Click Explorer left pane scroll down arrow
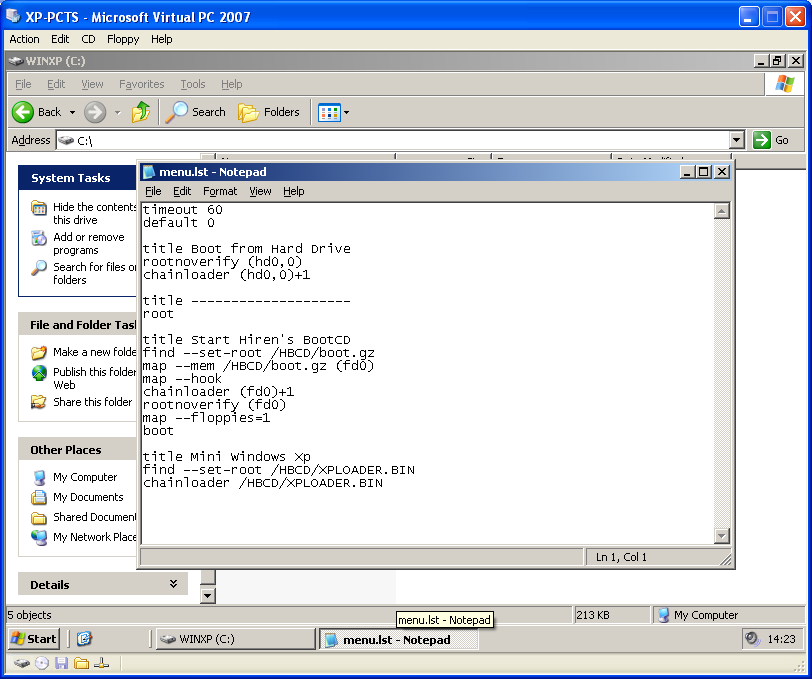812x679 pixels. pos(208,596)
